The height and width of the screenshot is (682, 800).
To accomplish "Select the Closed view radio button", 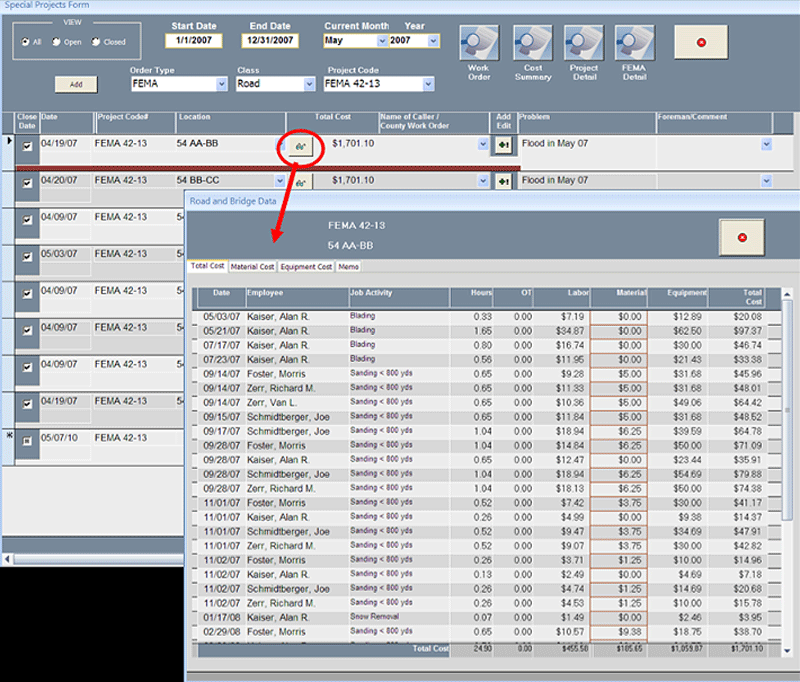I will (95, 42).
